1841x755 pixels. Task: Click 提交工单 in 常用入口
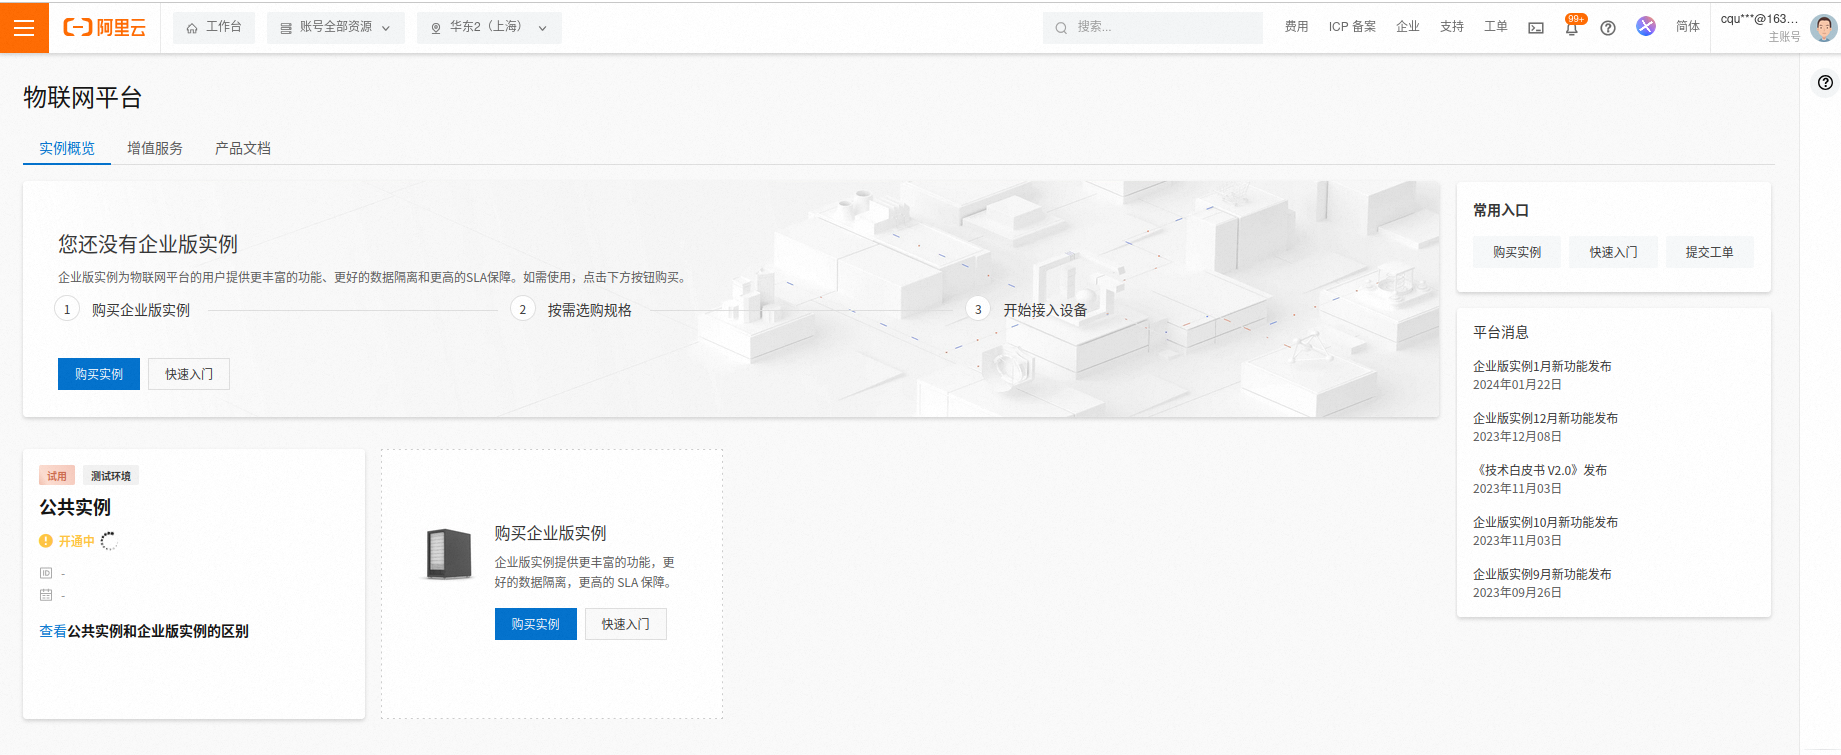pyautogui.click(x=1709, y=252)
